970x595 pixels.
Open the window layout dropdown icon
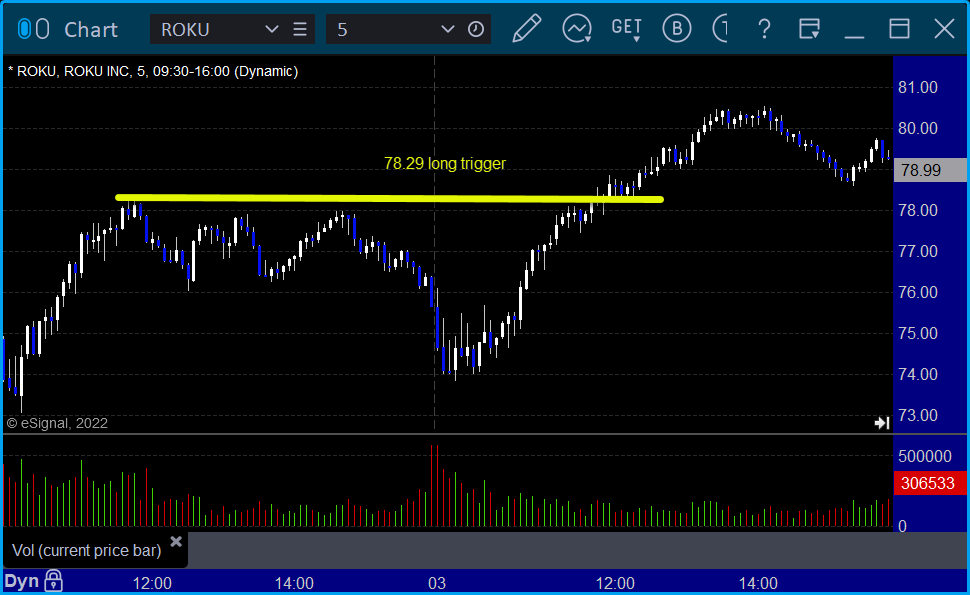(x=809, y=28)
